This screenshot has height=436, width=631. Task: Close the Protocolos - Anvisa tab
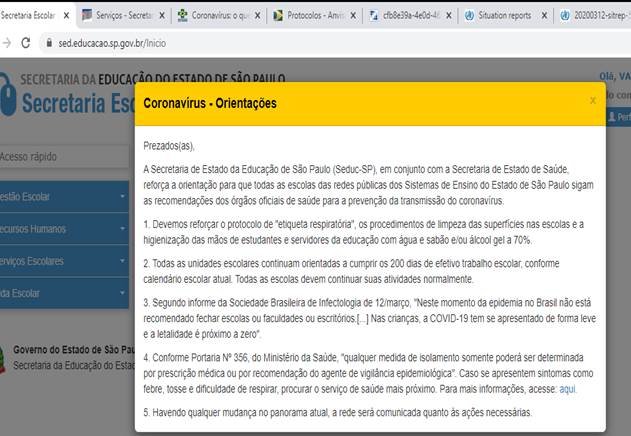(x=353, y=15)
